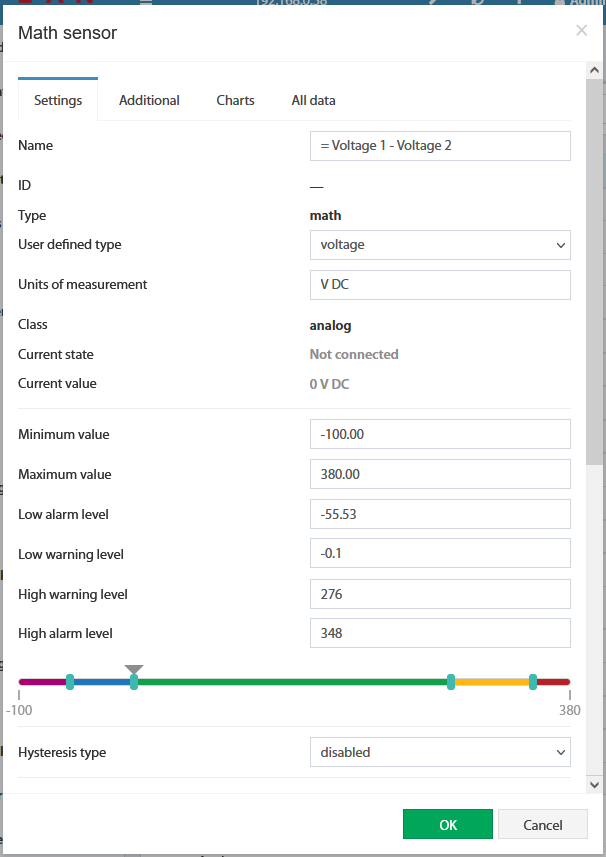Click the gray current value marker triangle
Screen dimensions: 606x857
coord(134,669)
